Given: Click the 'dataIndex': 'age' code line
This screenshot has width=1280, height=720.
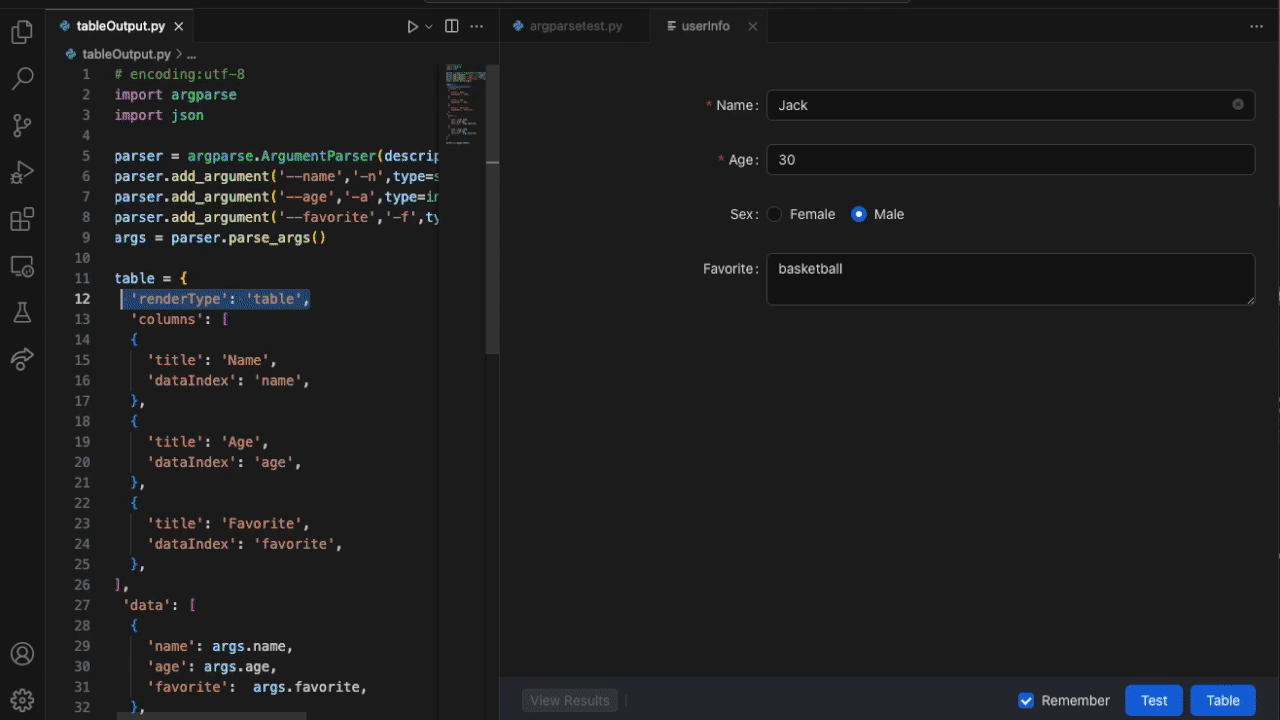Looking at the screenshot, I should (x=224, y=462).
